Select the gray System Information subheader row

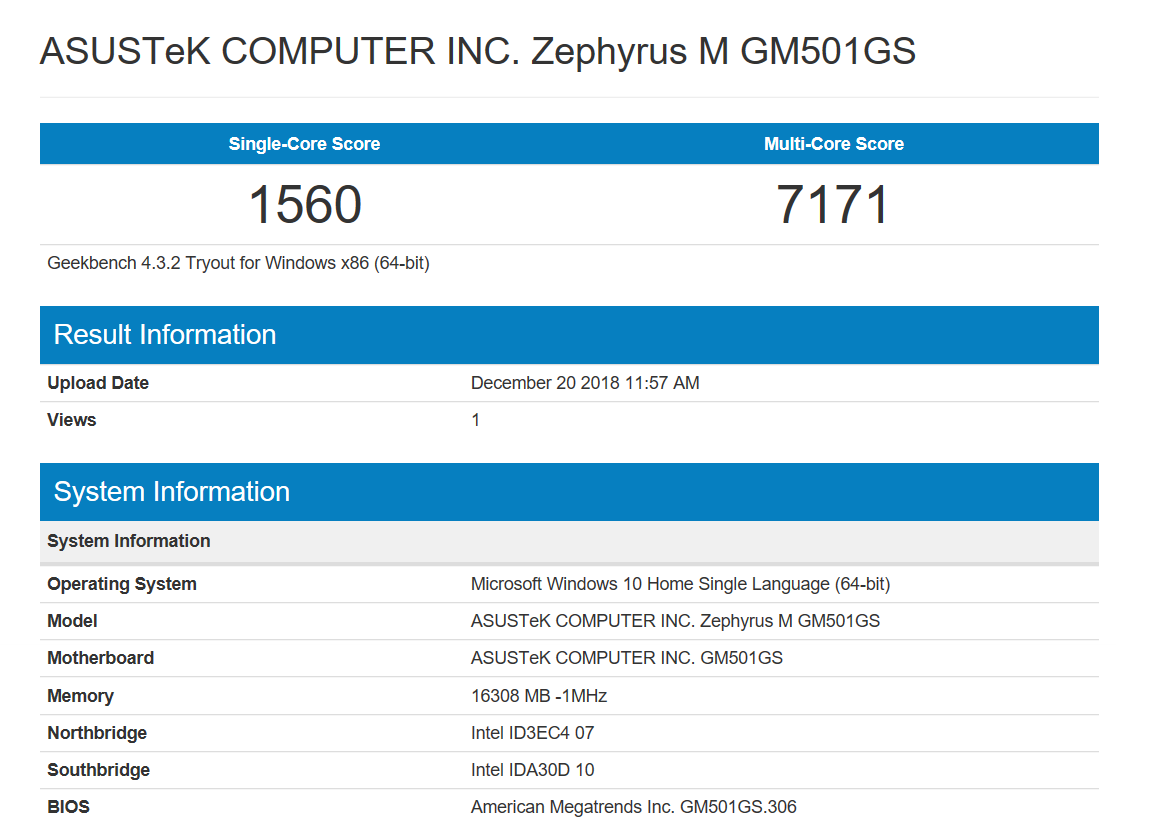tap(569, 541)
